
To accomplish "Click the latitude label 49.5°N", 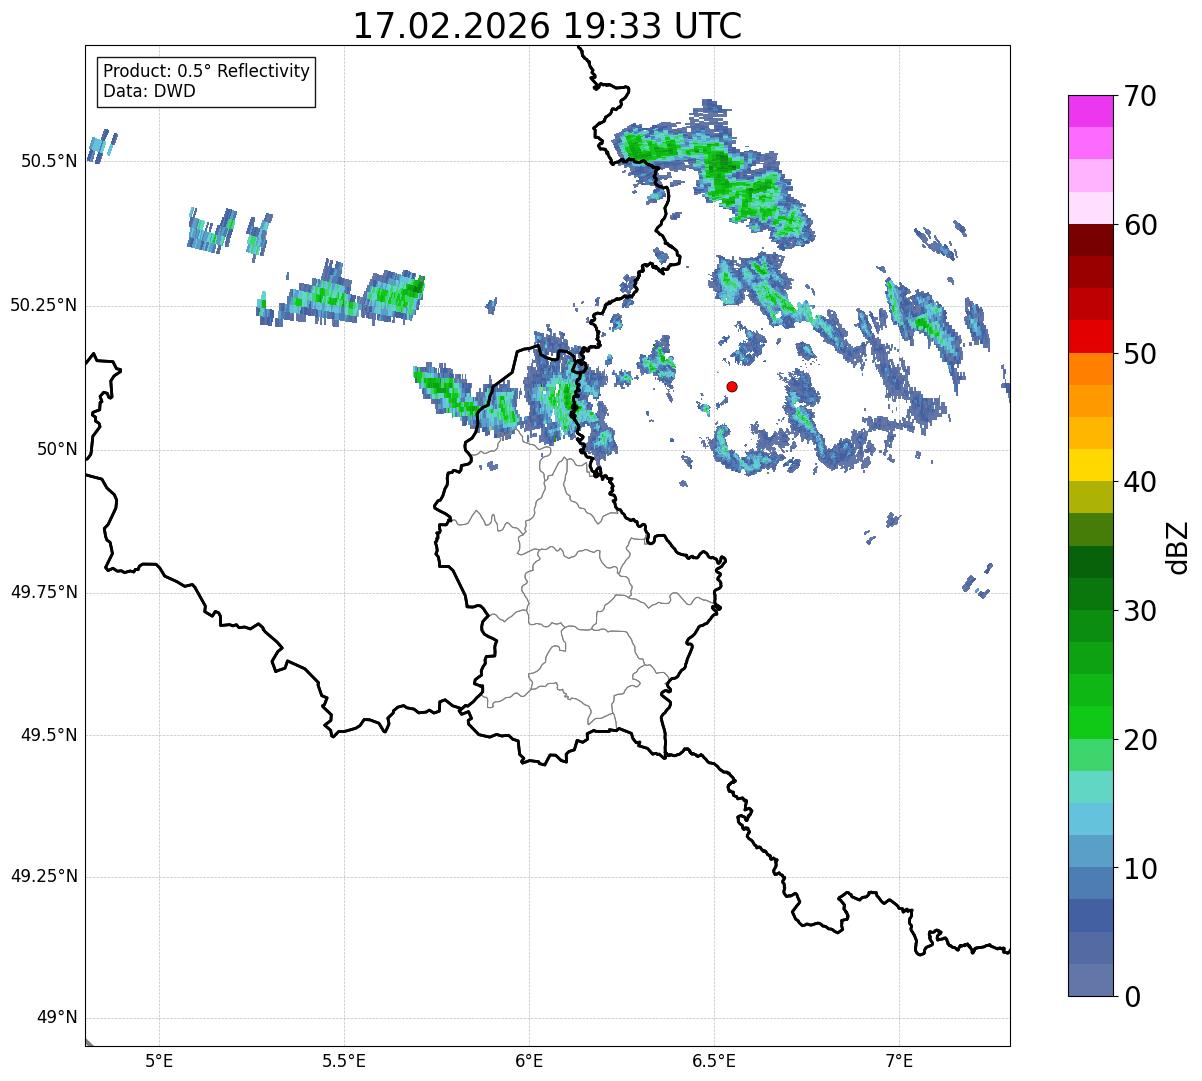I will coord(49,735).
